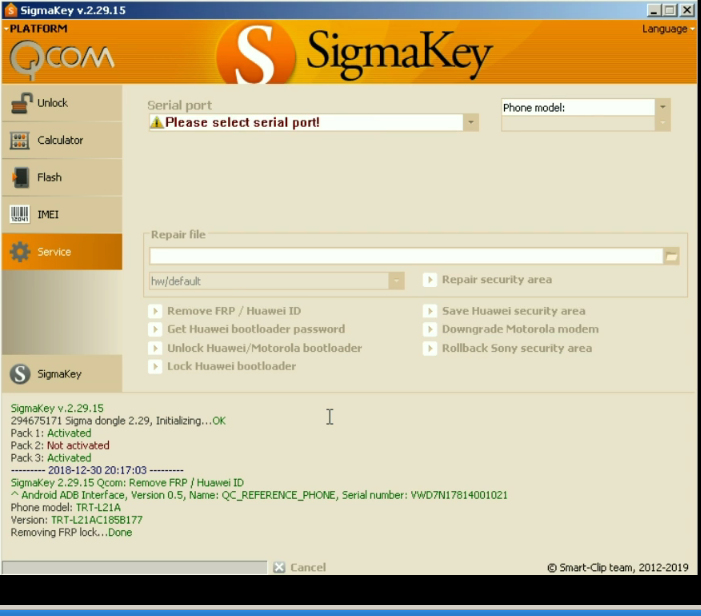Click Repair security area
The height and width of the screenshot is (616, 701).
click(x=488, y=280)
